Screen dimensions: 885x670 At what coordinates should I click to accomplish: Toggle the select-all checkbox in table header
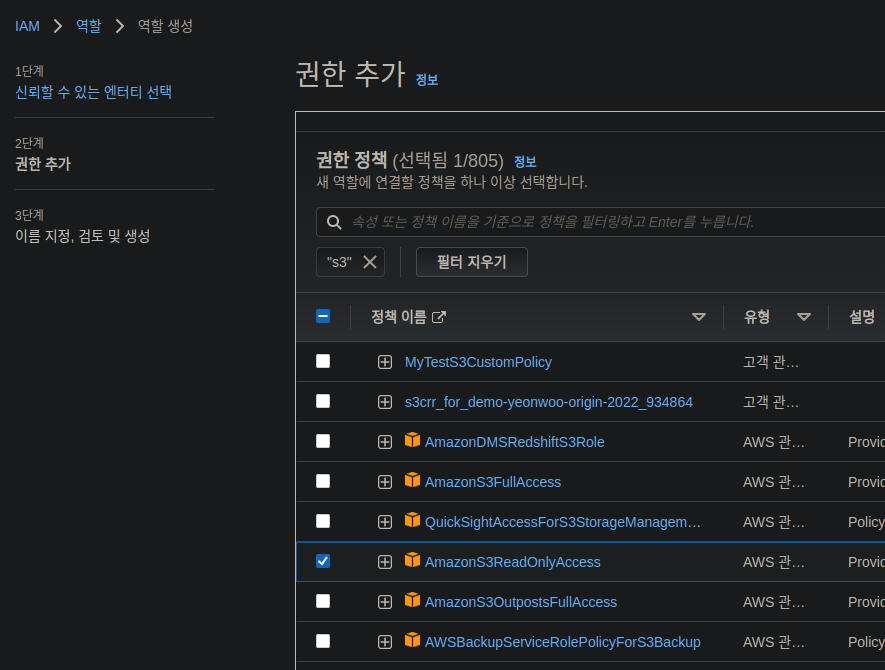[x=323, y=316]
